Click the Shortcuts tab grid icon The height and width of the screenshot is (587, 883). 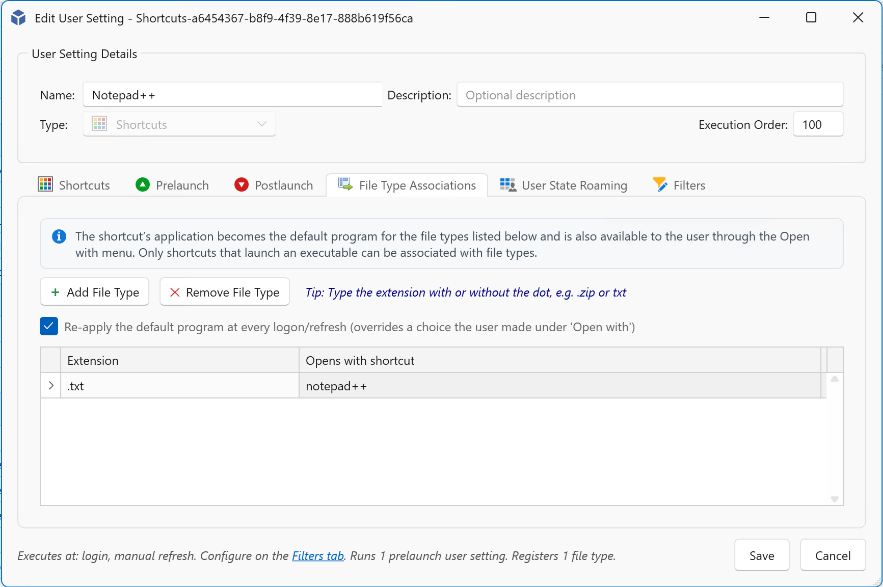(46, 184)
